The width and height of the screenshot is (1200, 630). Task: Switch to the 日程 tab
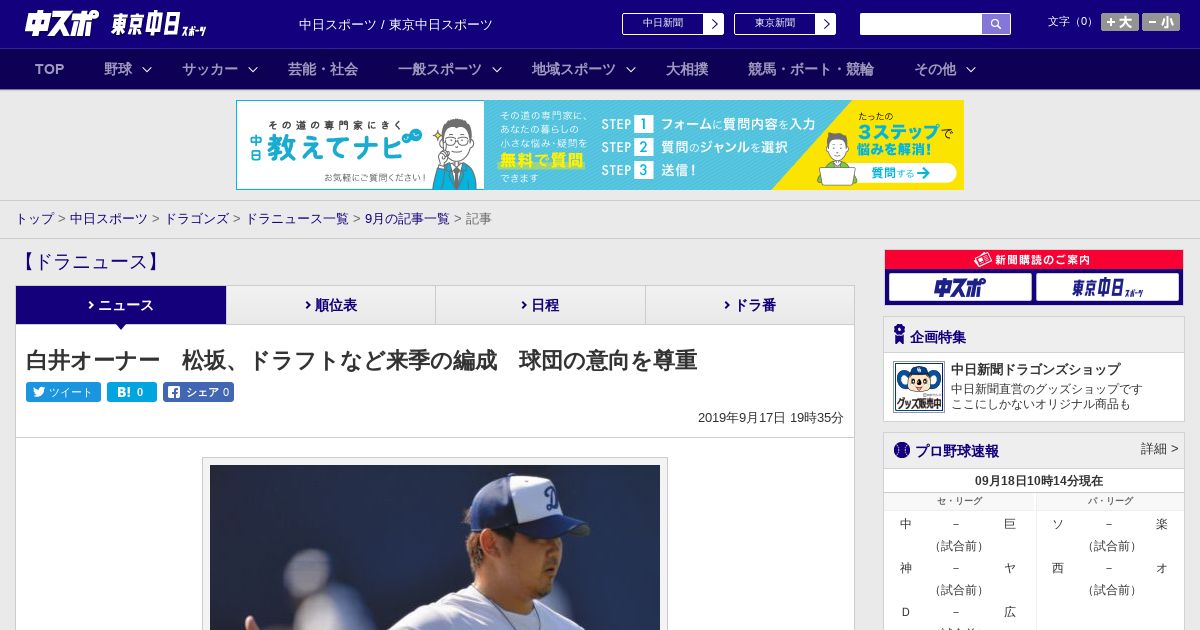(x=540, y=305)
